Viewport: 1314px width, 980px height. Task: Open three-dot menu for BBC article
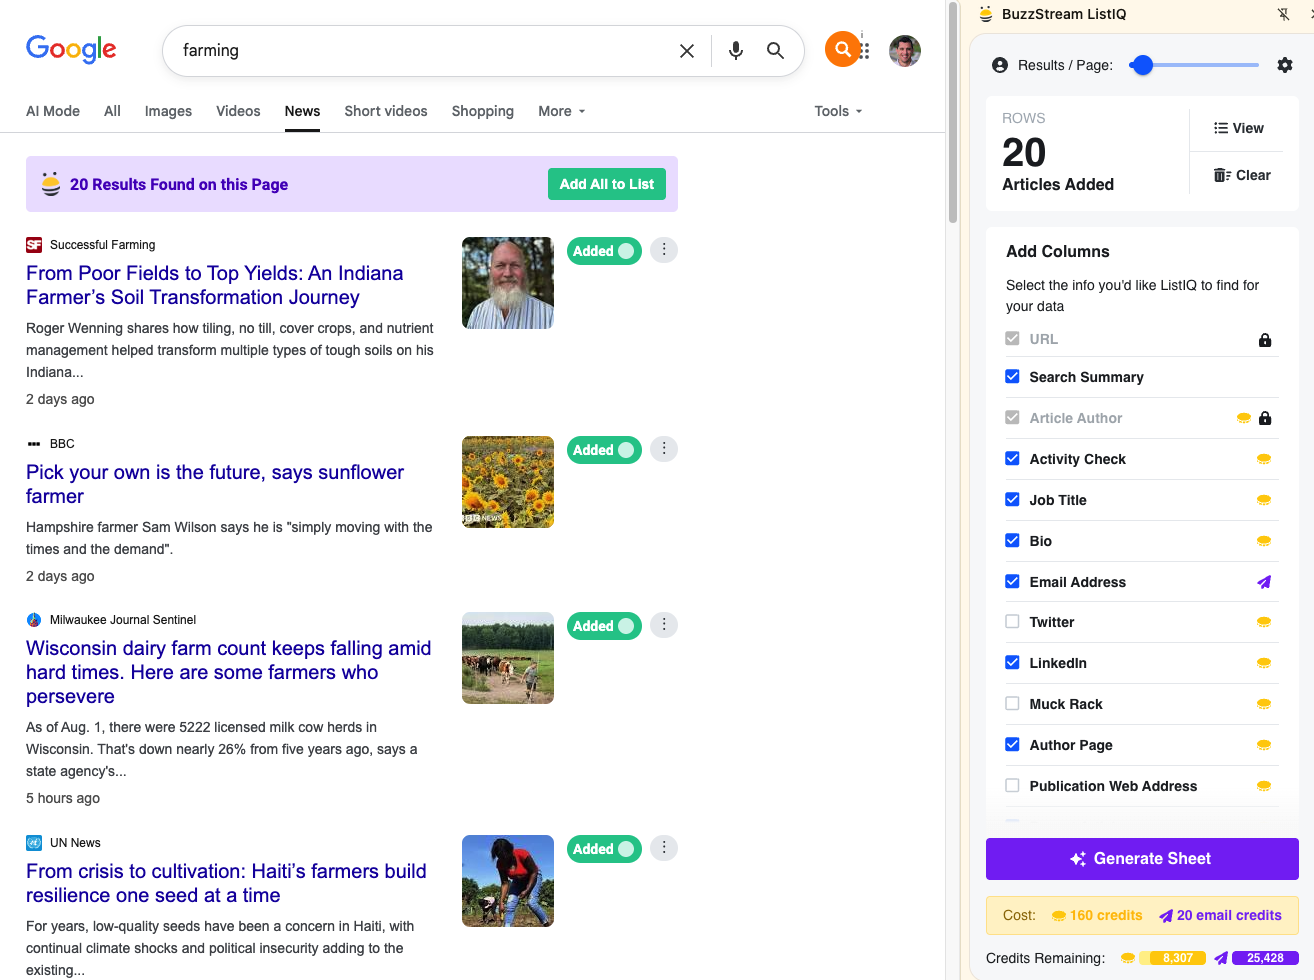[x=664, y=449]
